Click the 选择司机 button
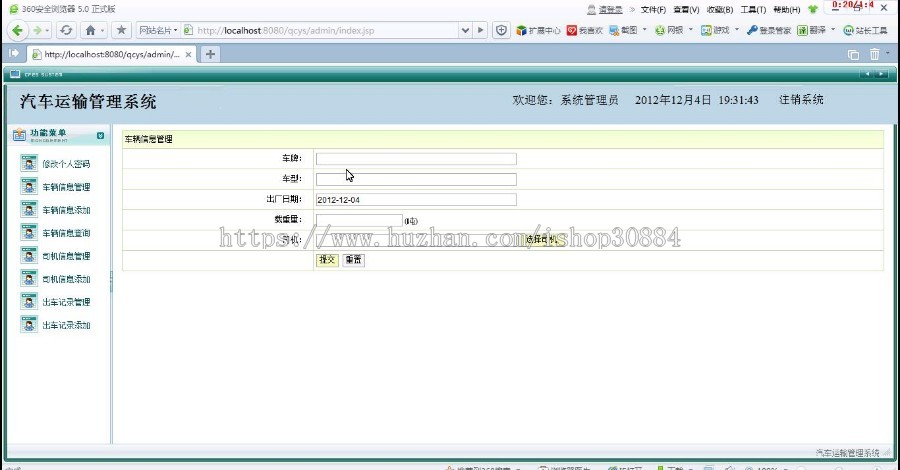Screen dimensions: 900x470 (x=542, y=240)
